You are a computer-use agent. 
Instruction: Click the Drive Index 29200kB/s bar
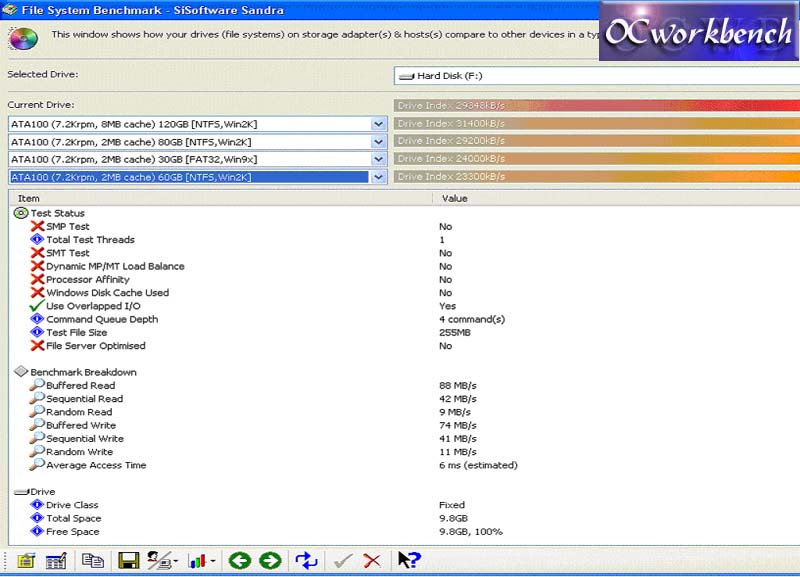click(596, 141)
